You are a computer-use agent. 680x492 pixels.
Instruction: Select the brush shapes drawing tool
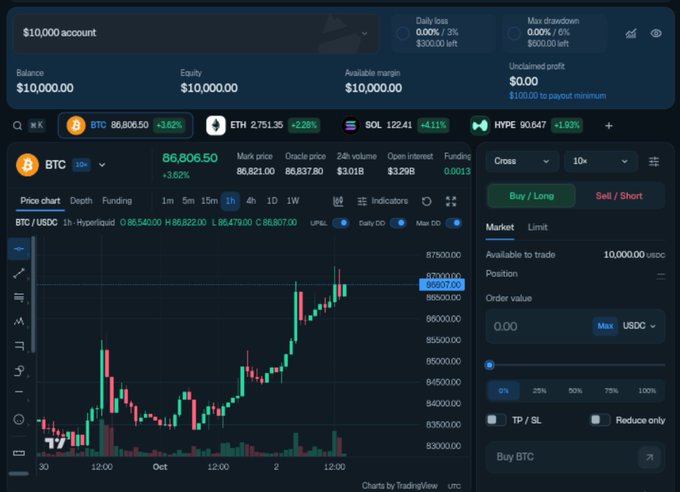(x=19, y=371)
